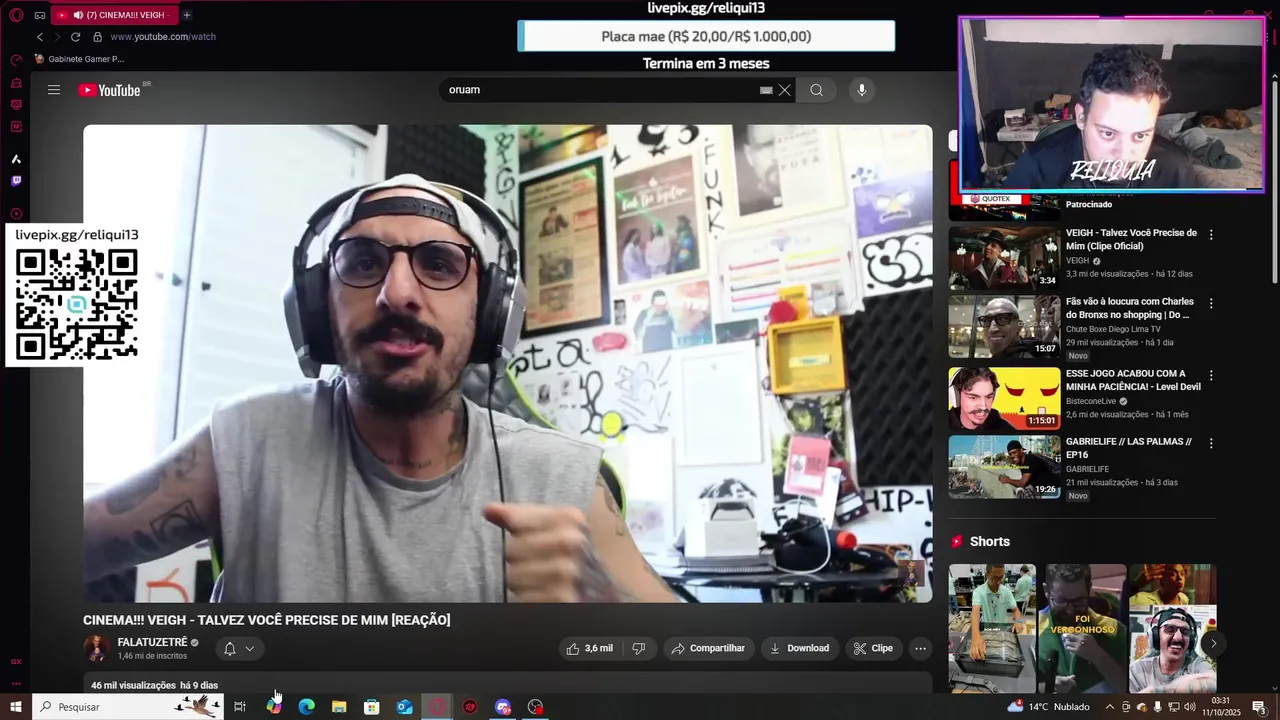Start voice search with microphone
The image size is (1280, 720).
tap(862, 90)
